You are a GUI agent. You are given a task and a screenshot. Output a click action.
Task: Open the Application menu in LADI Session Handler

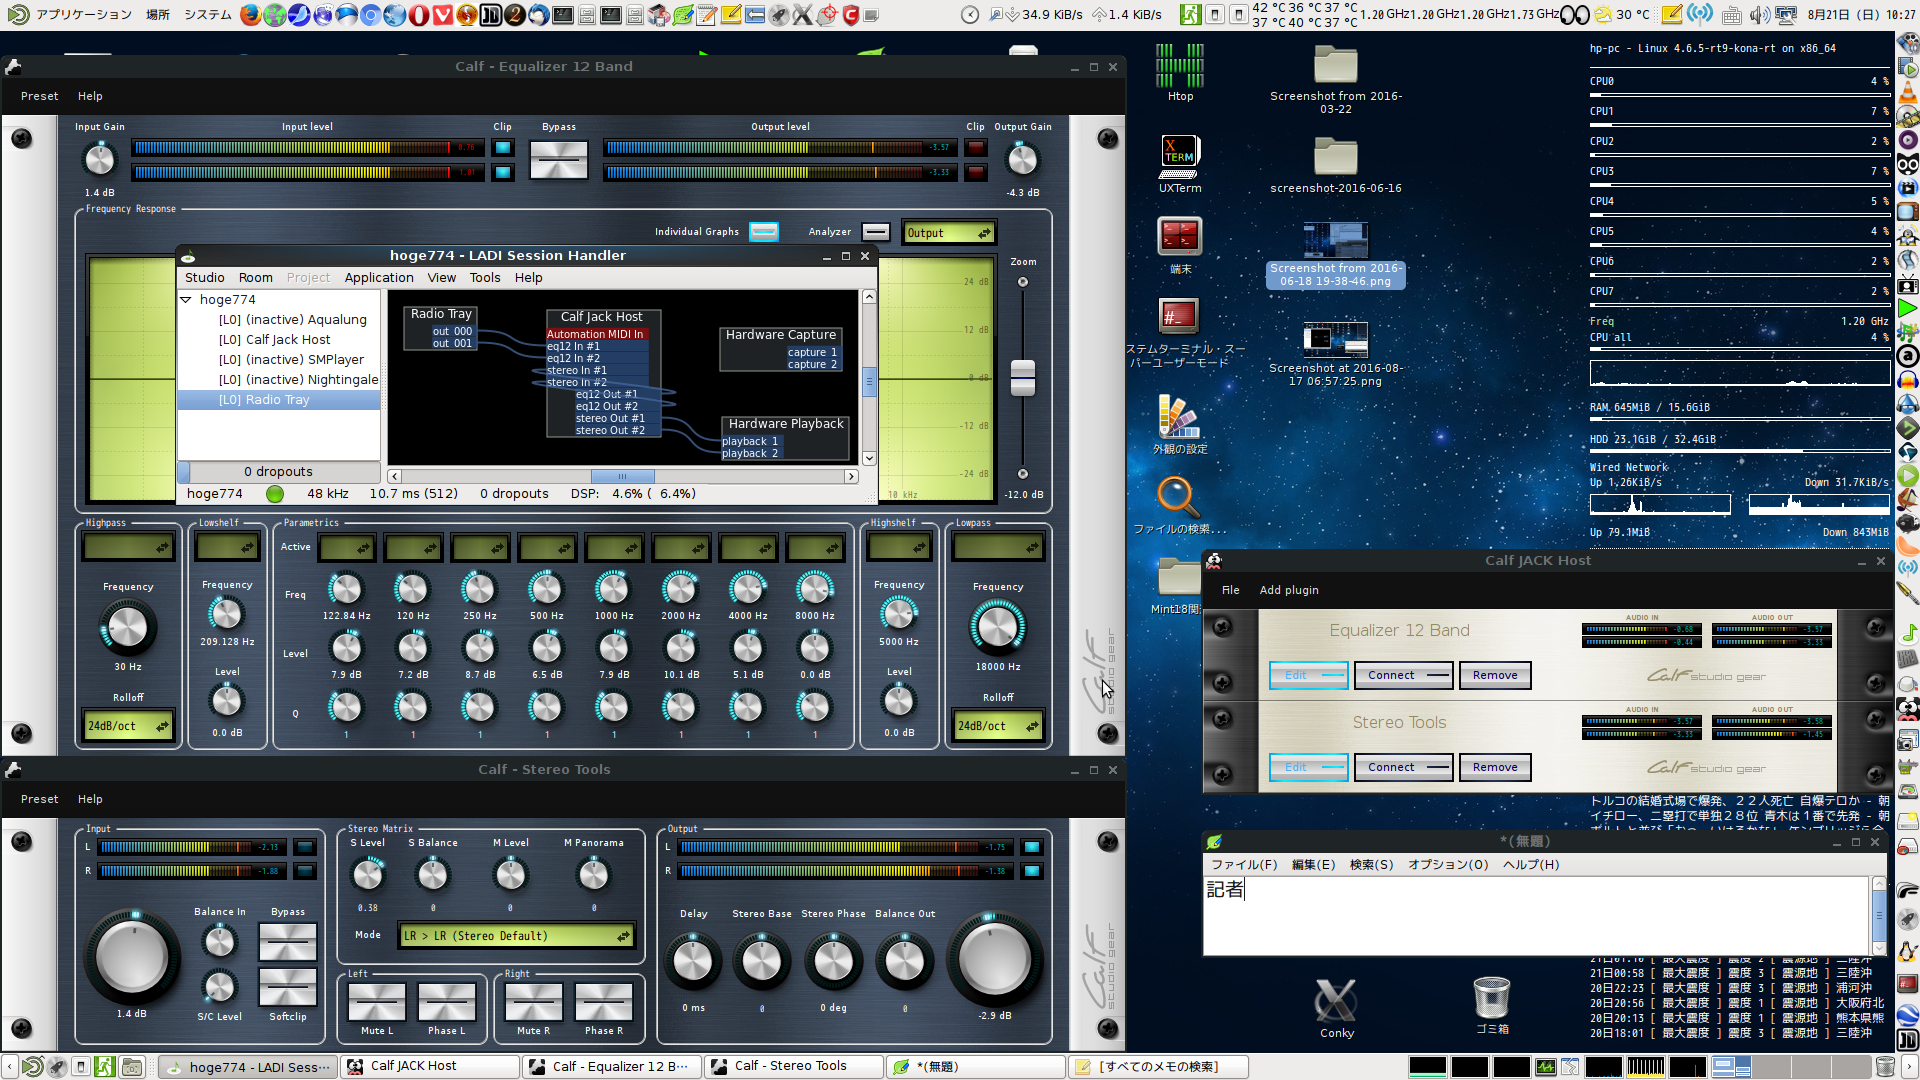379,278
